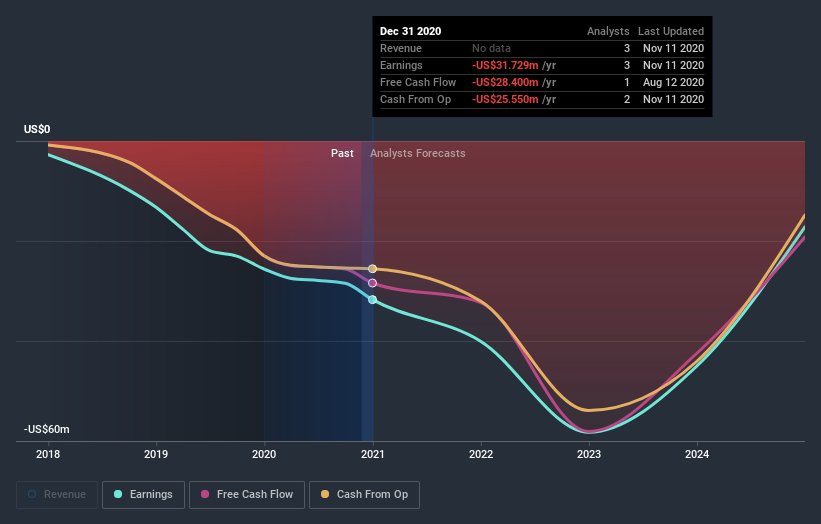Click the pink Free Cash Flow legend dot
The image size is (821, 524).
tap(205, 494)
